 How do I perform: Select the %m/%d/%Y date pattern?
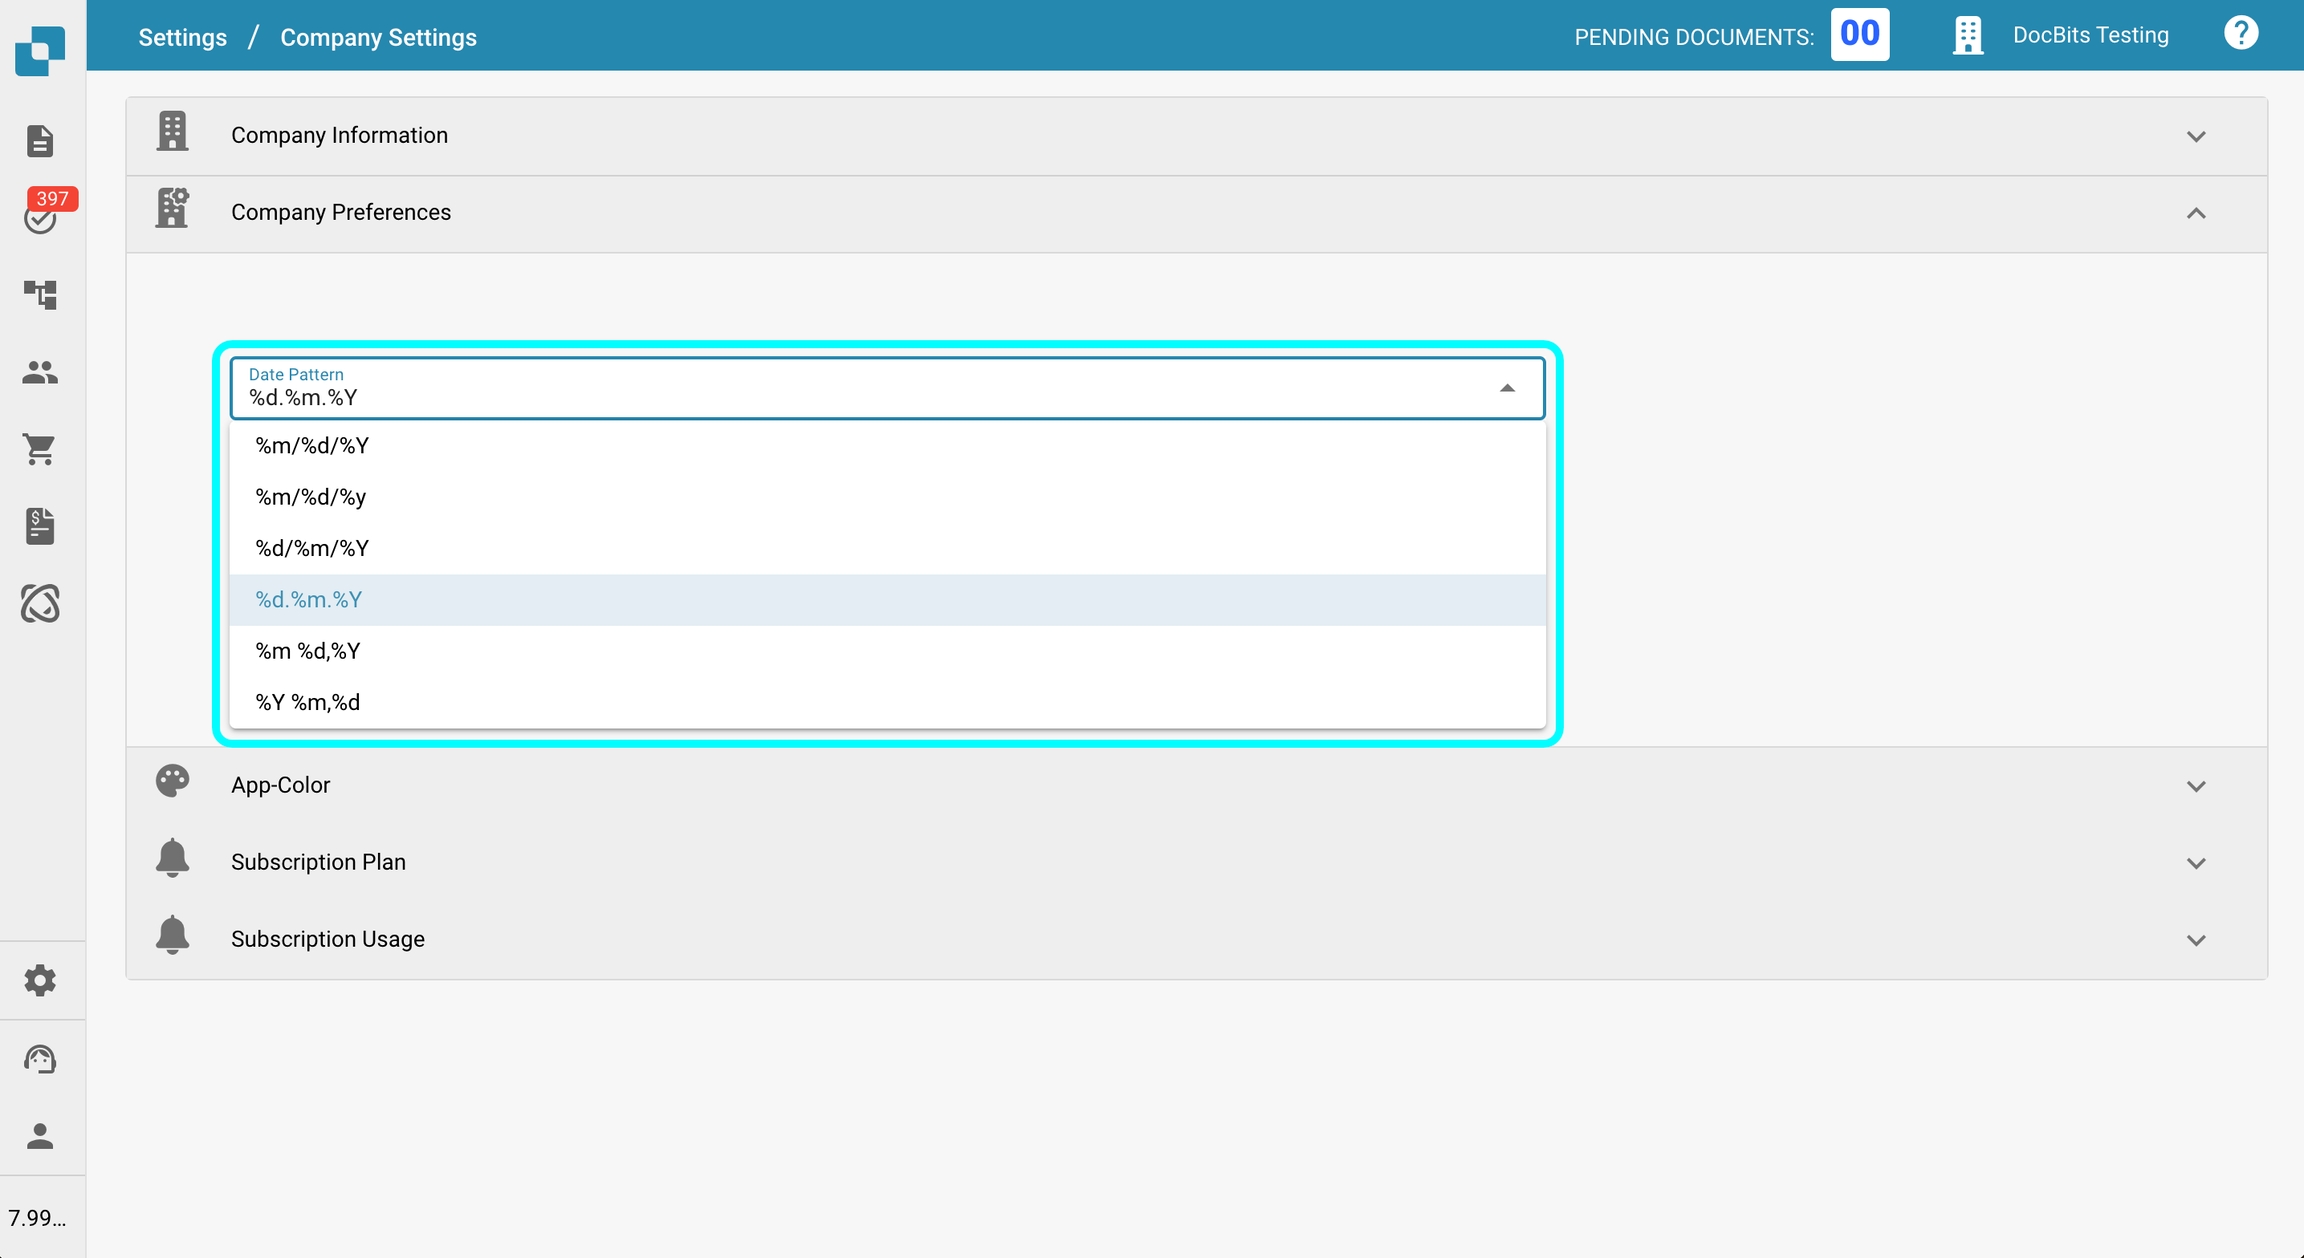pyautogui.click(x=312, y=446)
